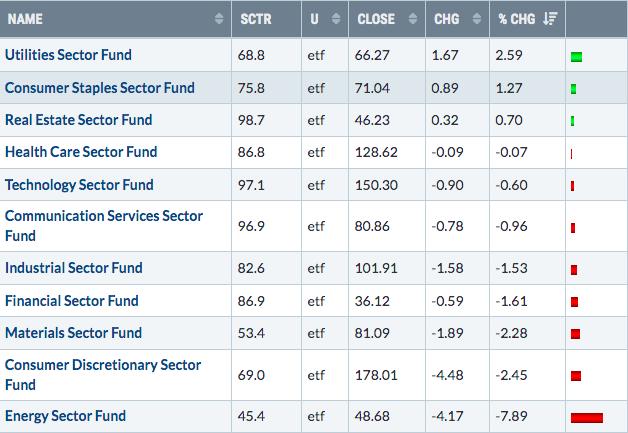Sort by CLOSE column arrows icon

coord(413,18)
